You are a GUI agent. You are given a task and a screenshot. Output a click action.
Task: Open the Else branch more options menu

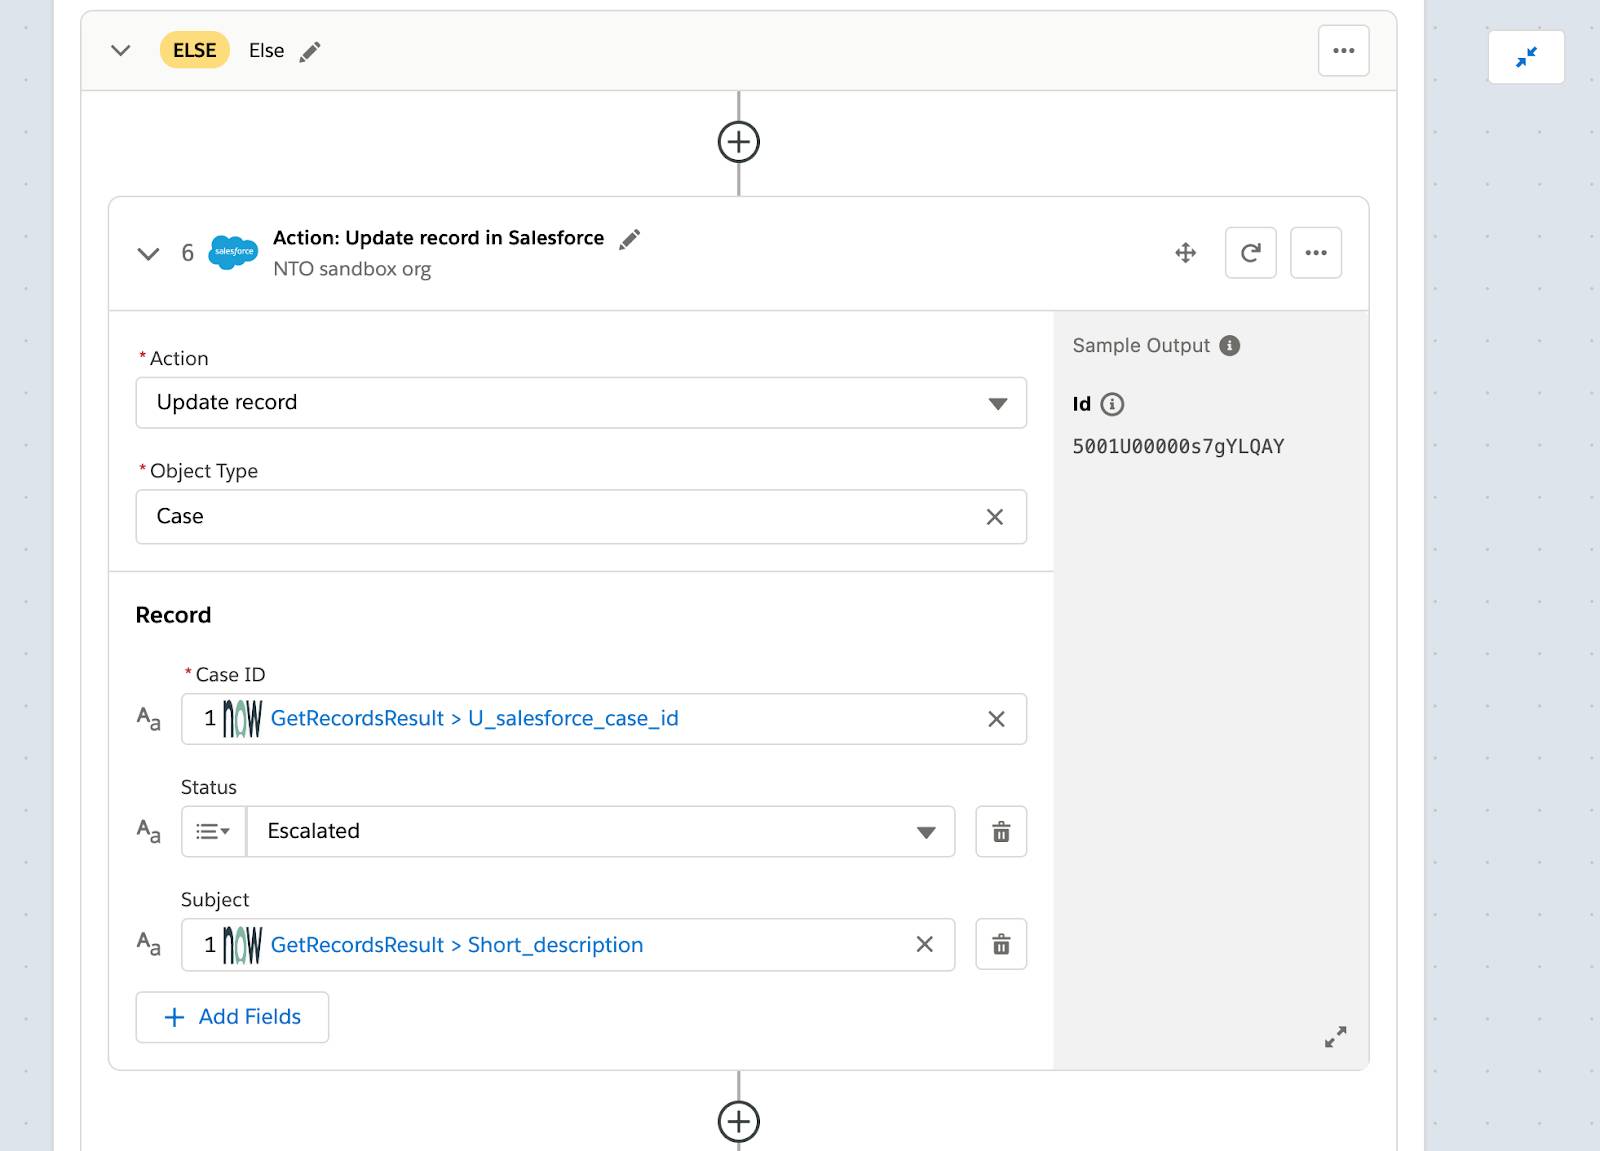1343,50
